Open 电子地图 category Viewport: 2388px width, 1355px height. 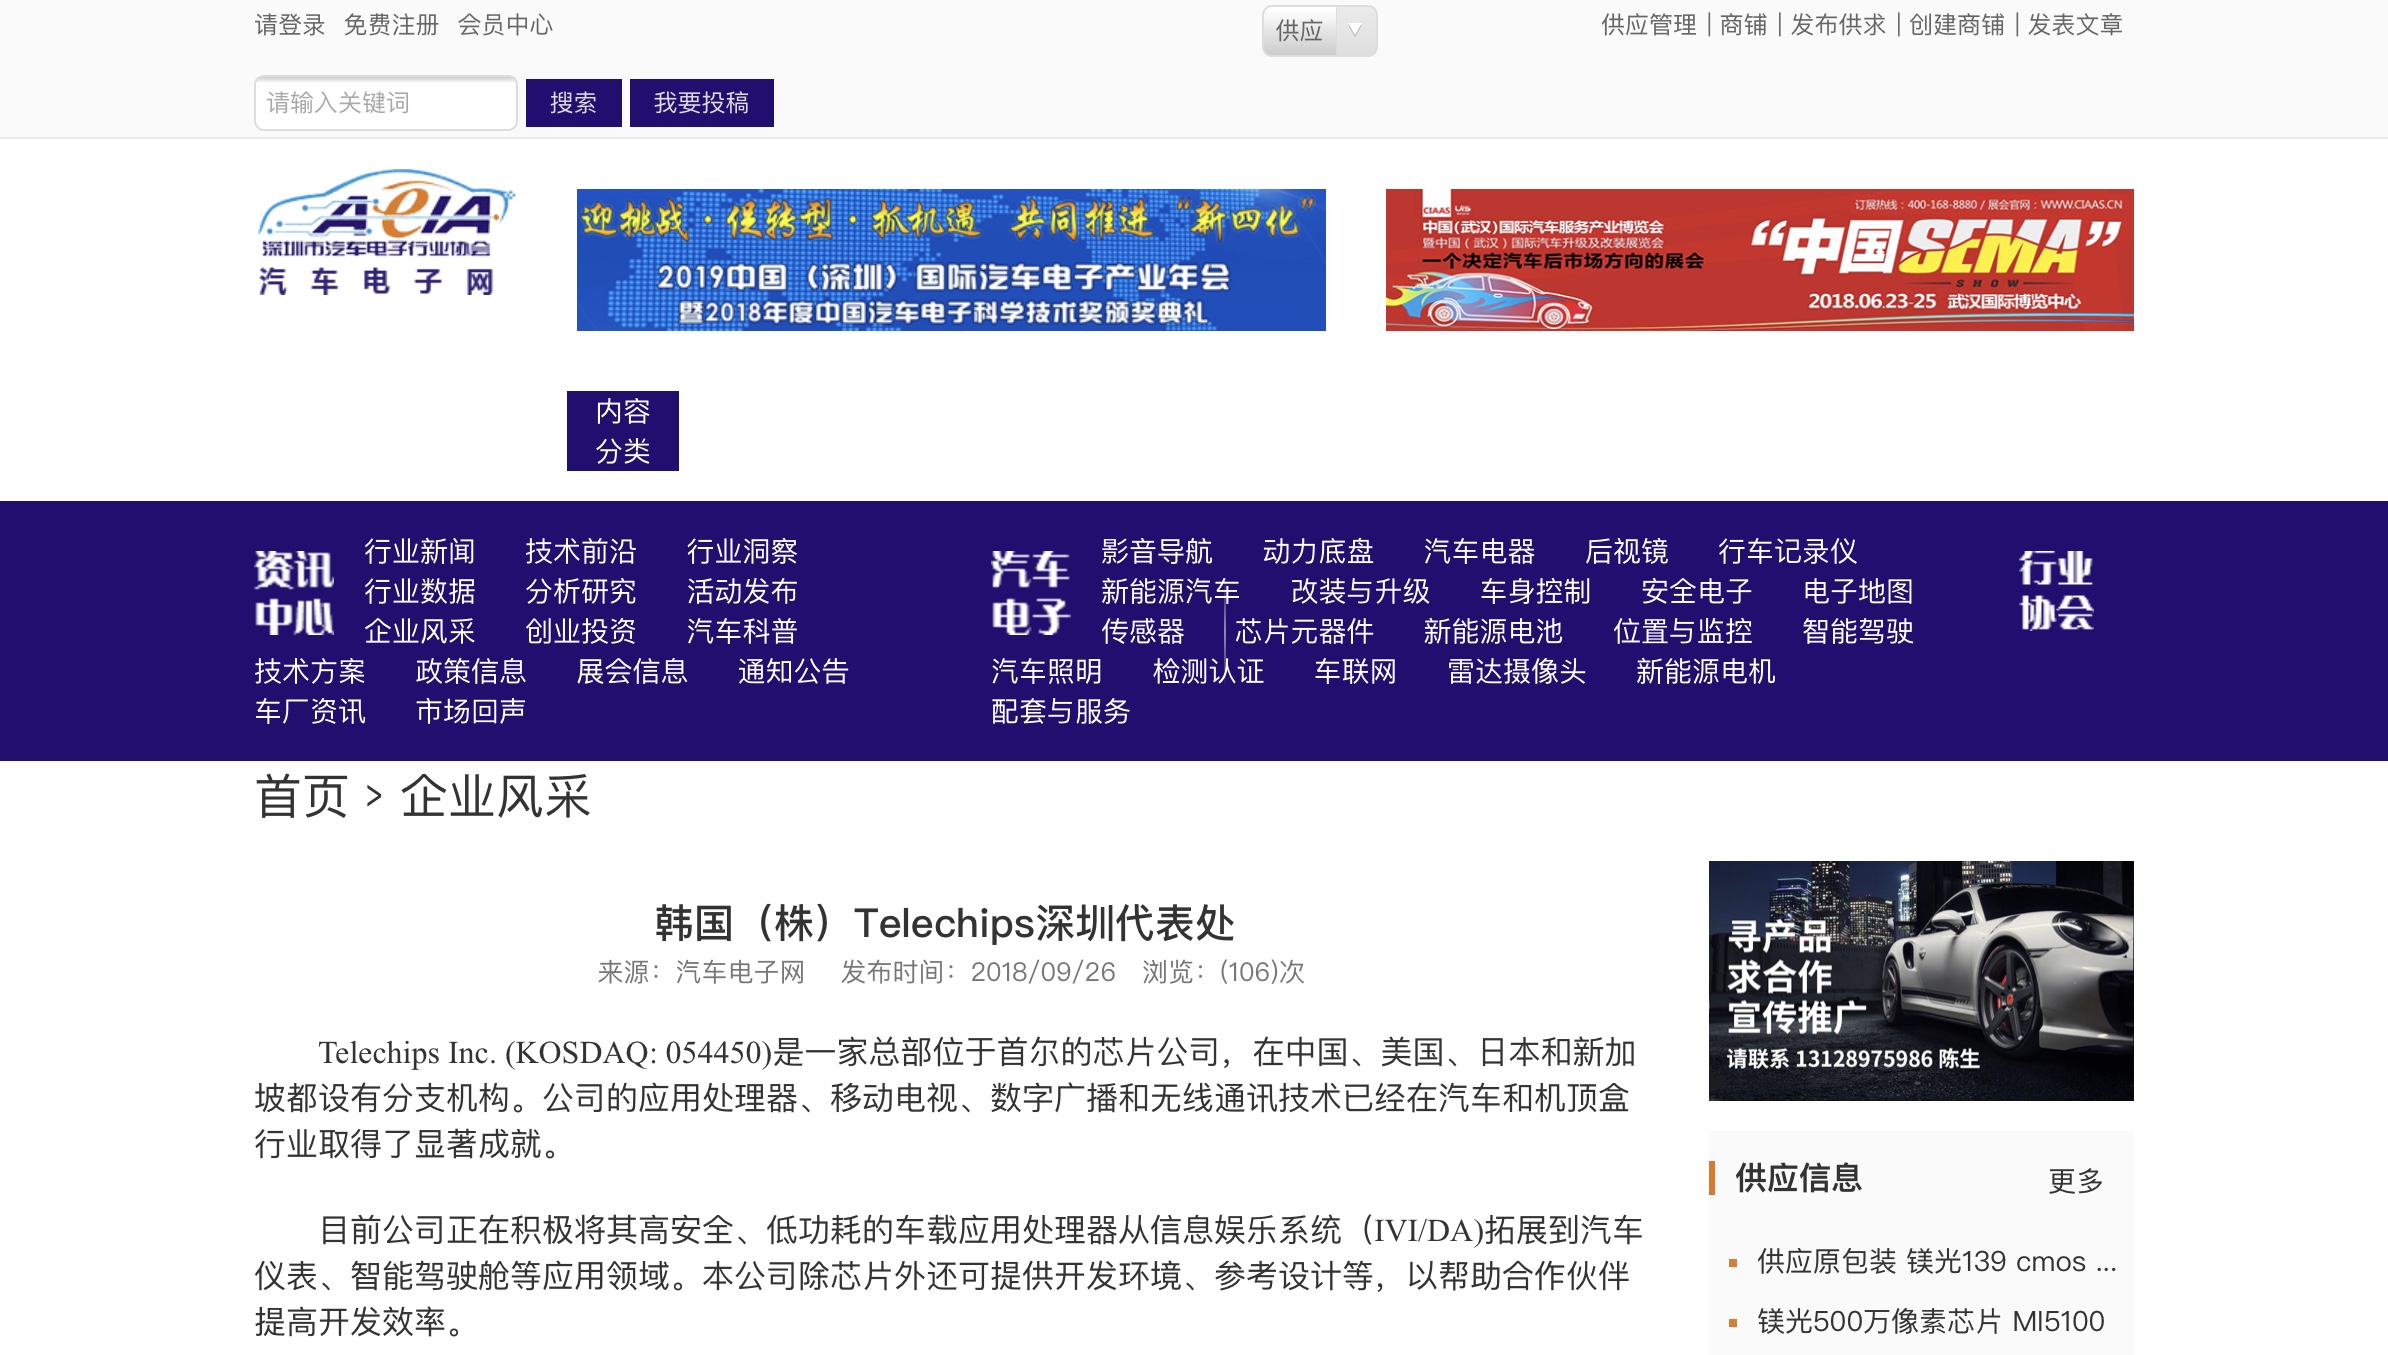coord(1858,591)
